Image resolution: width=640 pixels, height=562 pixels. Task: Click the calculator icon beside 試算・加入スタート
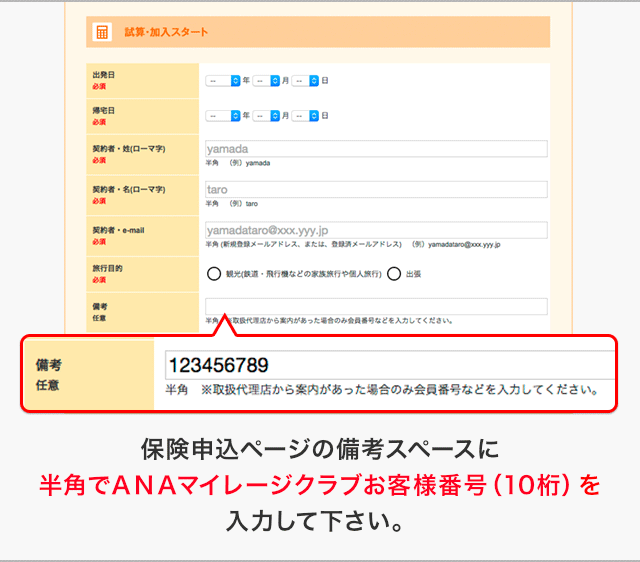pyautogui.click(x=102, y=32)
